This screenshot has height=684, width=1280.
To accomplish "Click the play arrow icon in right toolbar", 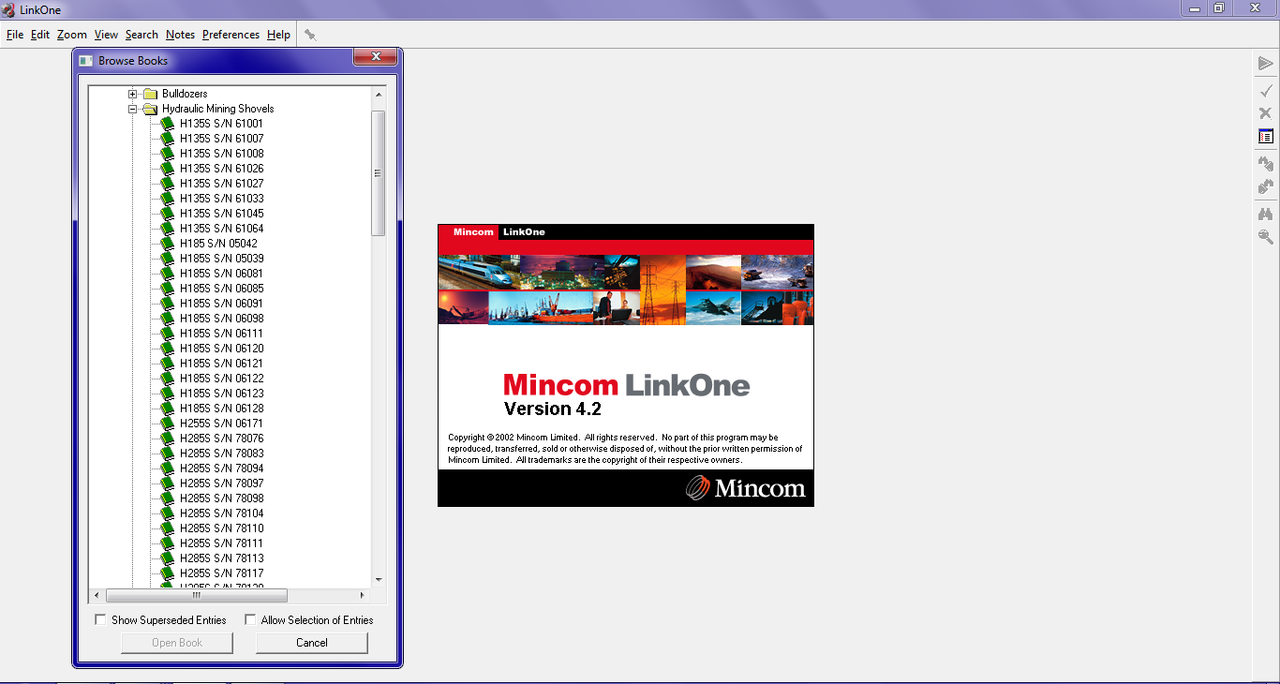I will (x=1265, y=64).
